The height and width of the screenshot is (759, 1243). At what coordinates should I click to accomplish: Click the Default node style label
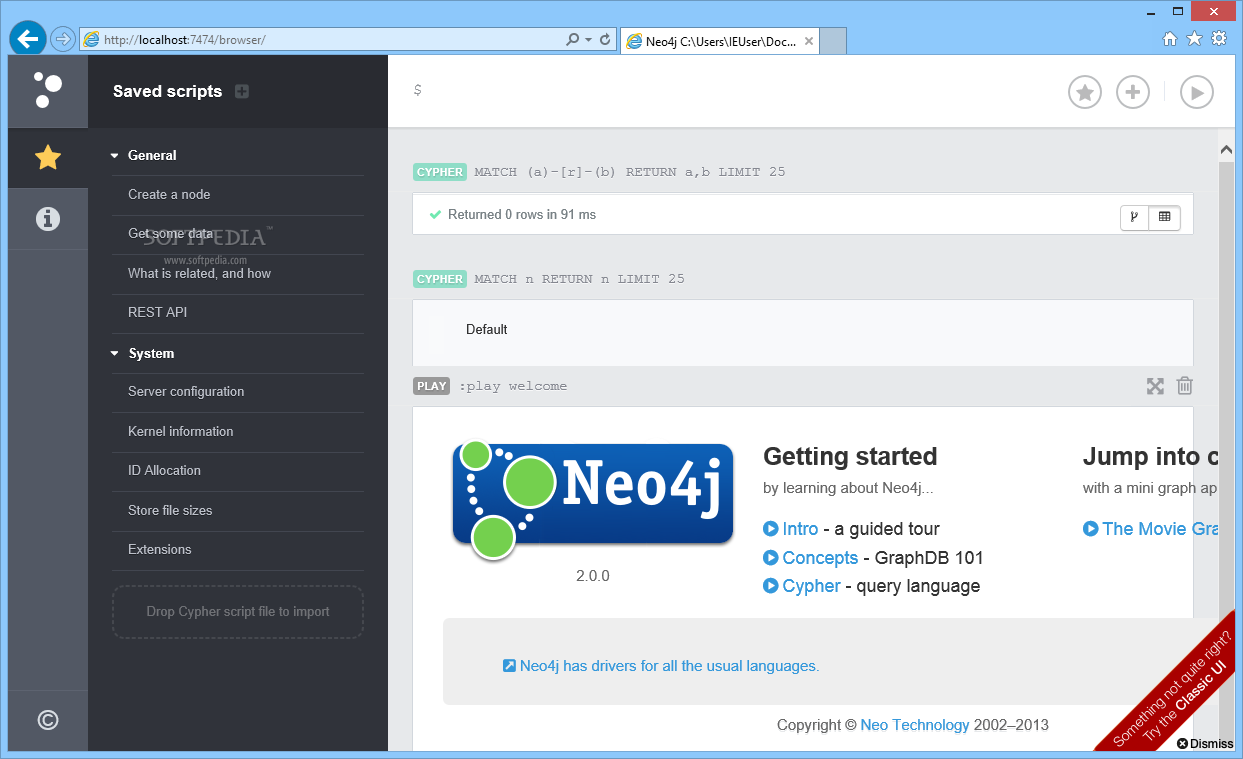(x=487, y=330)
